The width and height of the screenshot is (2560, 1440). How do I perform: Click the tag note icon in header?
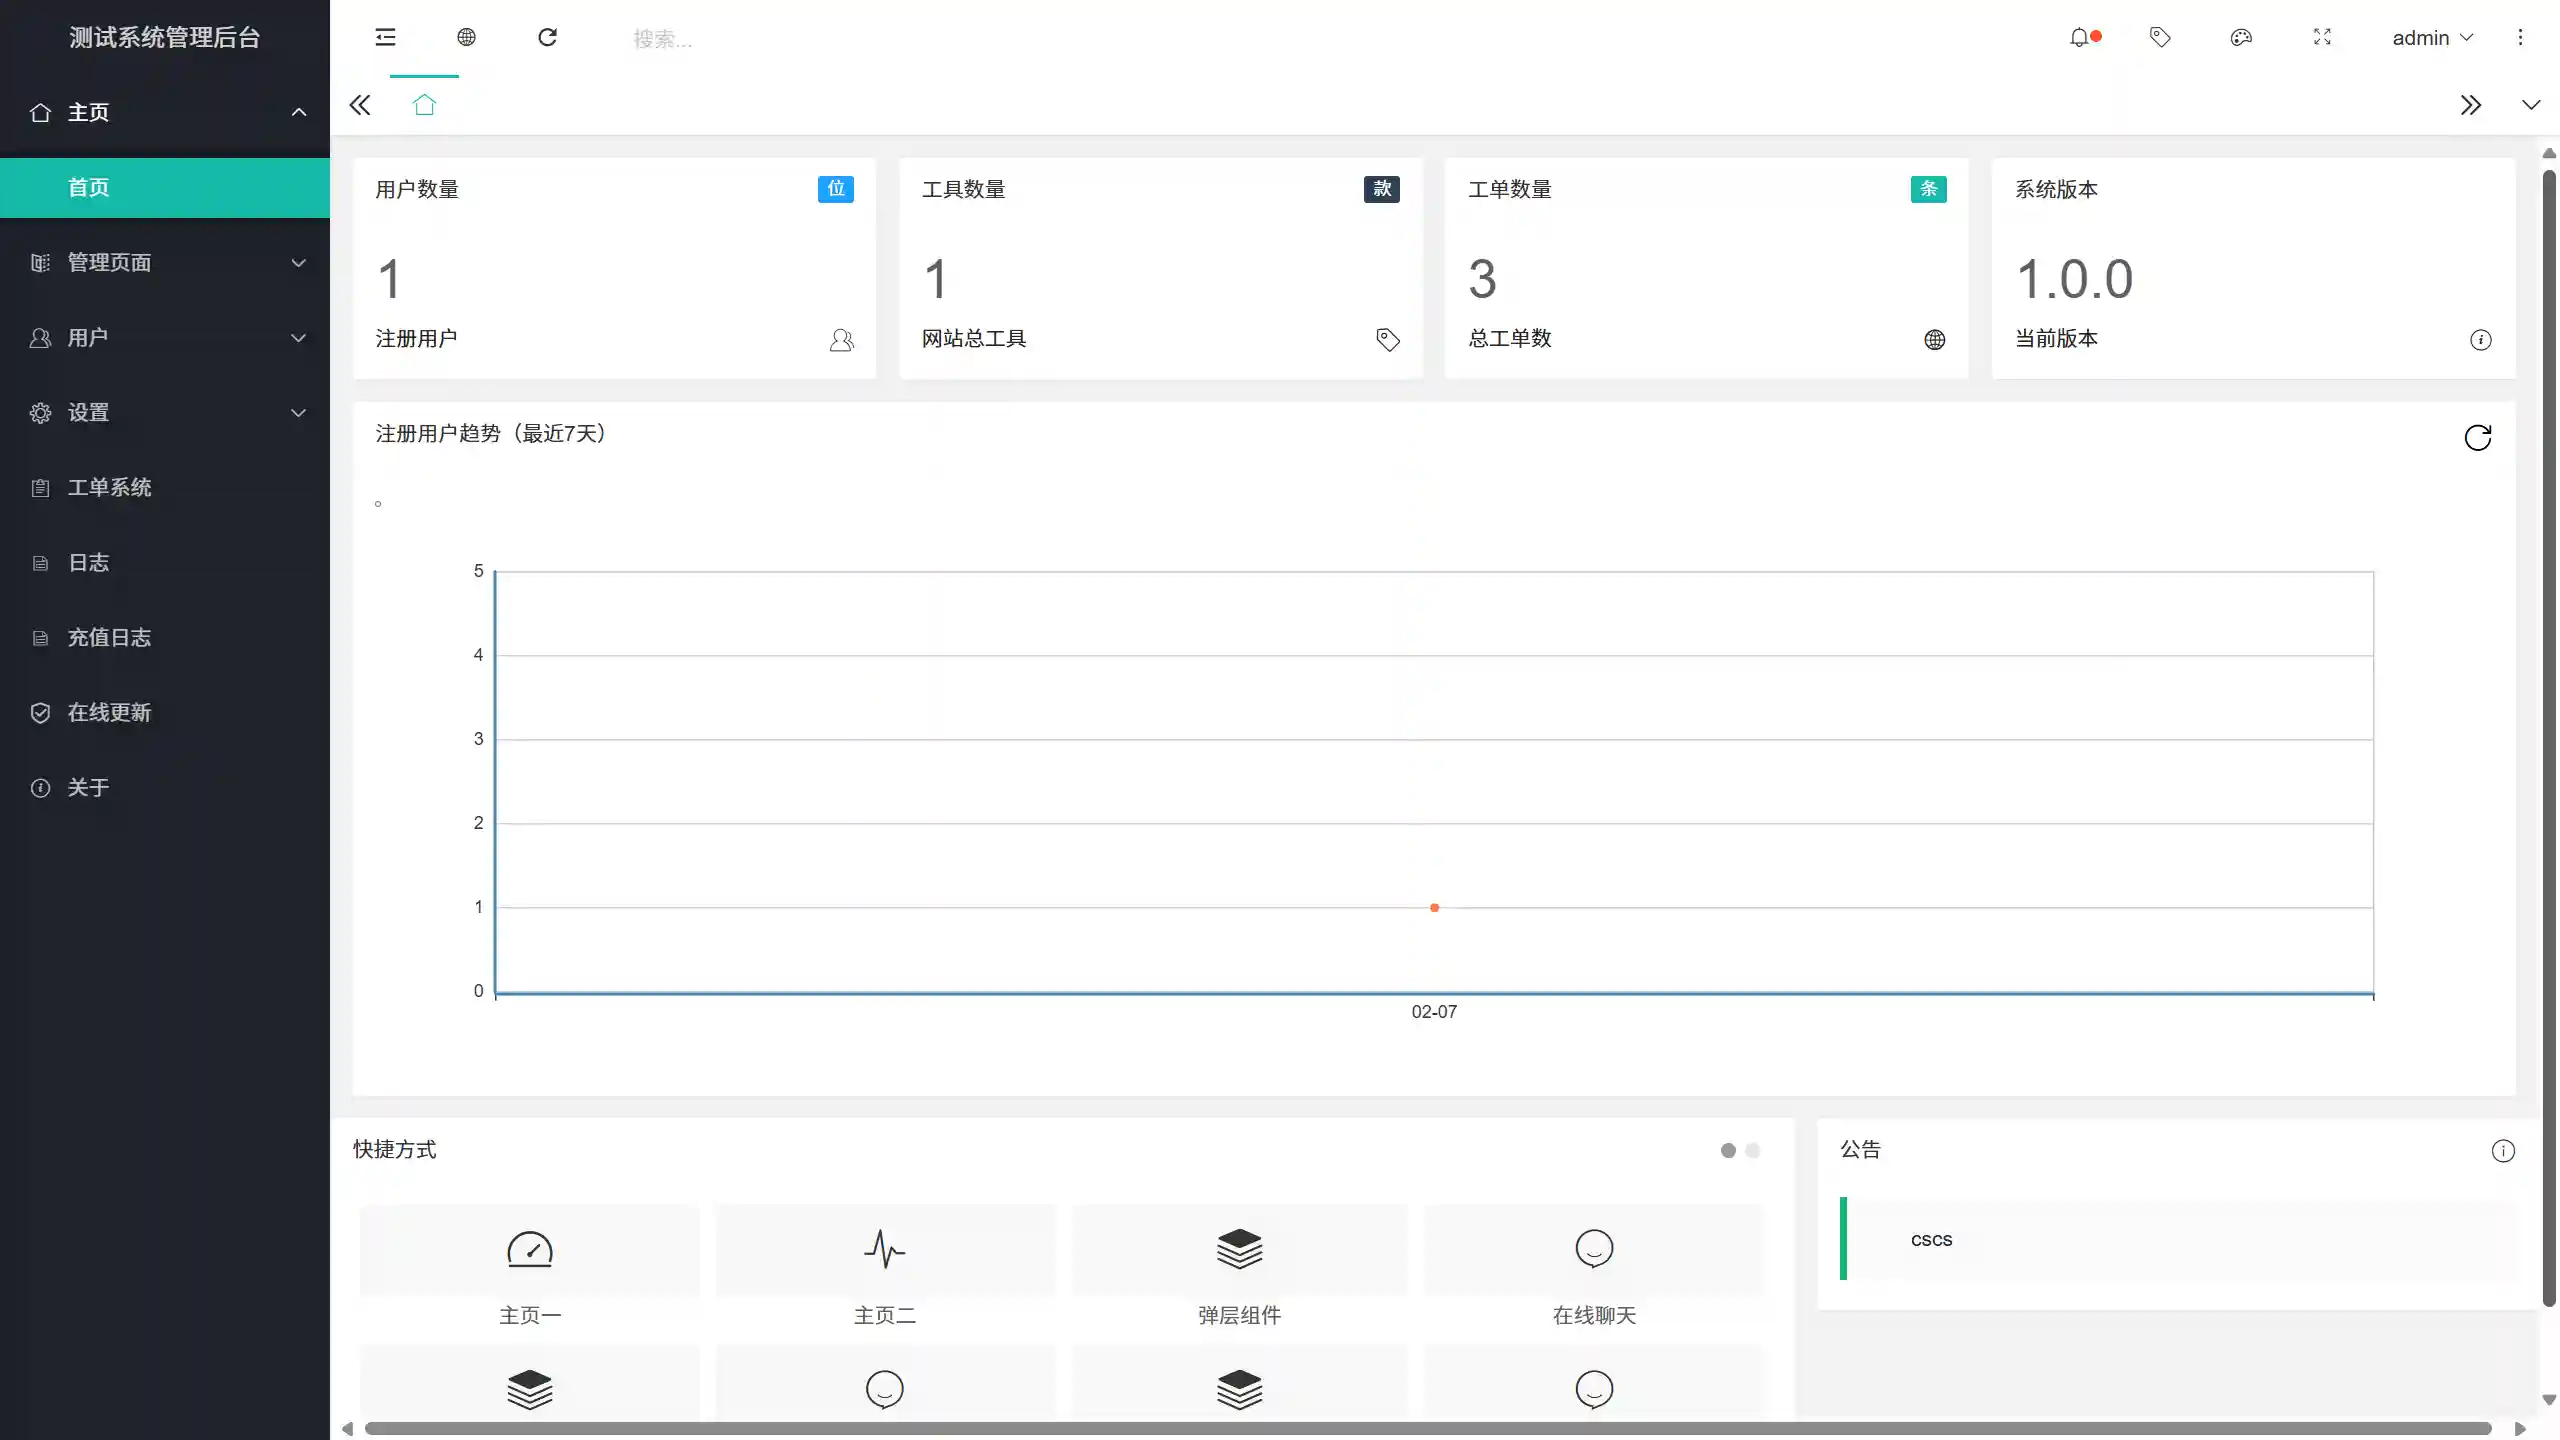tap(2160, 38)
